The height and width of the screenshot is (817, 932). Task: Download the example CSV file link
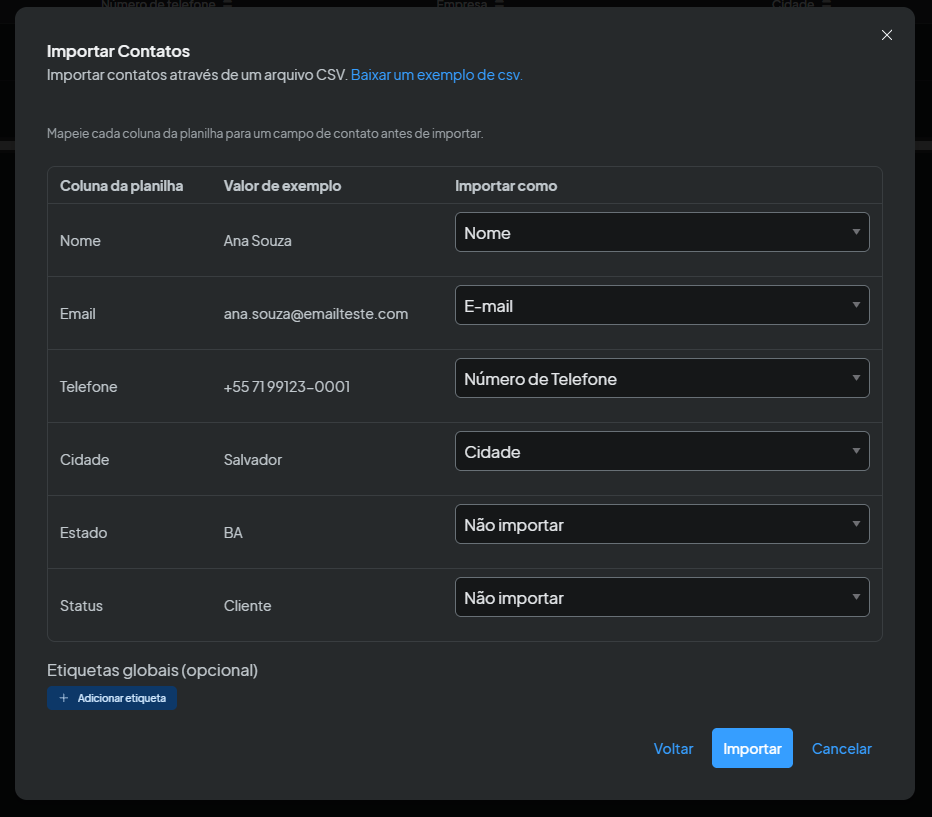(436, 75)
